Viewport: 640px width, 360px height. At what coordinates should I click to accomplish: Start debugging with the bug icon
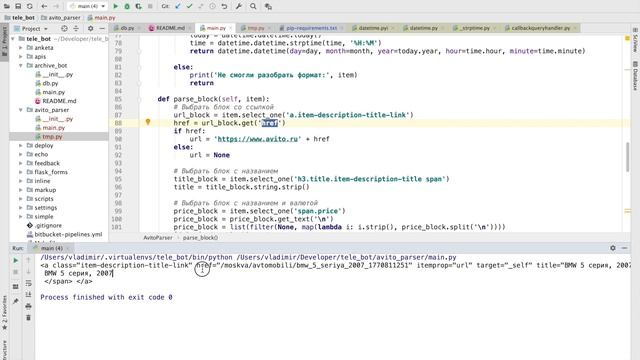click(x=127, y=7)
